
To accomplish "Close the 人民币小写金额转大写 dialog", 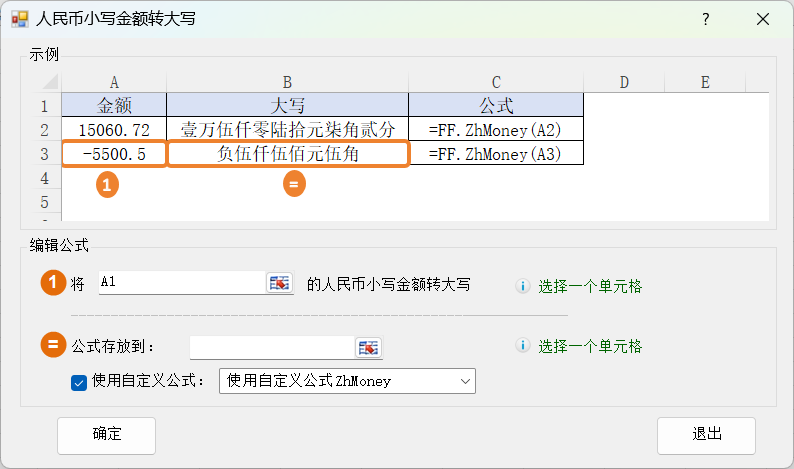I will pyautogui.click(x=763, y=19).
